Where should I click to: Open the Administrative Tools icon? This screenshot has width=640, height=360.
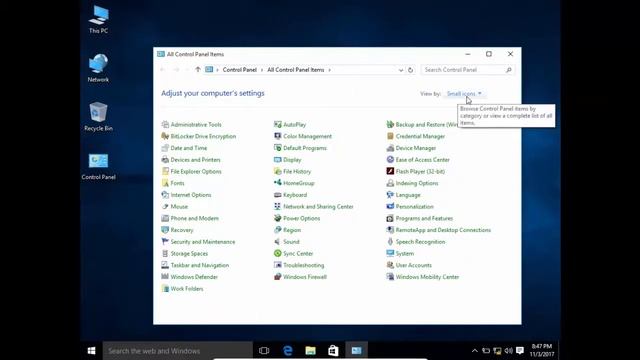(x=165, y=124)
